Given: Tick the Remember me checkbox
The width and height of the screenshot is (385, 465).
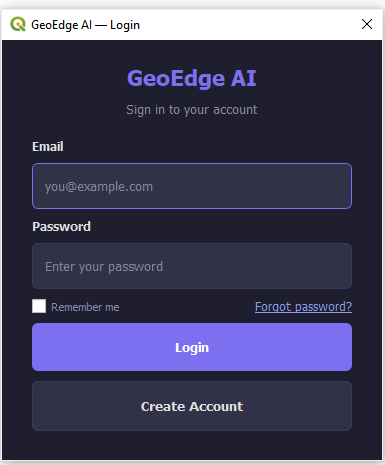Looking at the screenshot, I should [x=39, y=306].
